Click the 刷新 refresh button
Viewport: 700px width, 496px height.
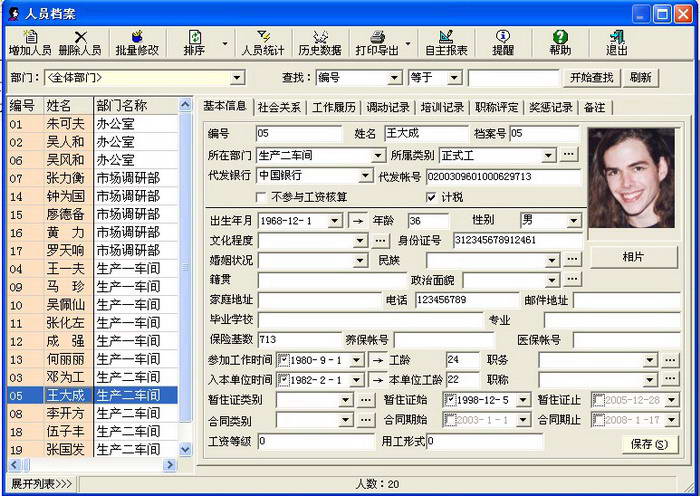[x=641, y=78]
